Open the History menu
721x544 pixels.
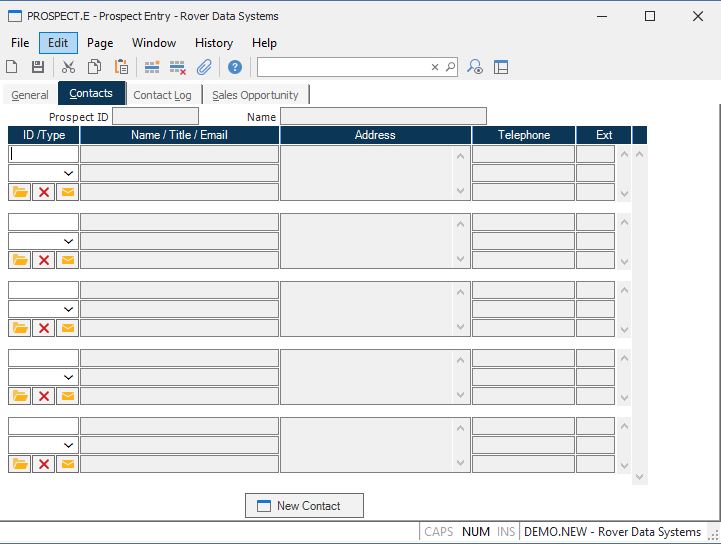[213, 43]
